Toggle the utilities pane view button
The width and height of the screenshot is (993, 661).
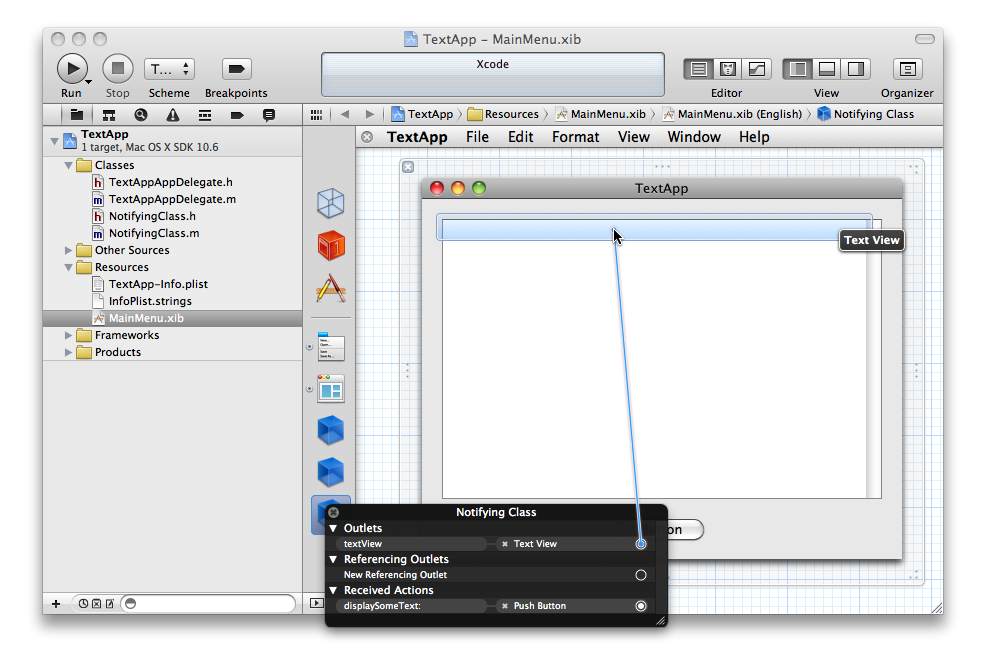tap(856, 69)
